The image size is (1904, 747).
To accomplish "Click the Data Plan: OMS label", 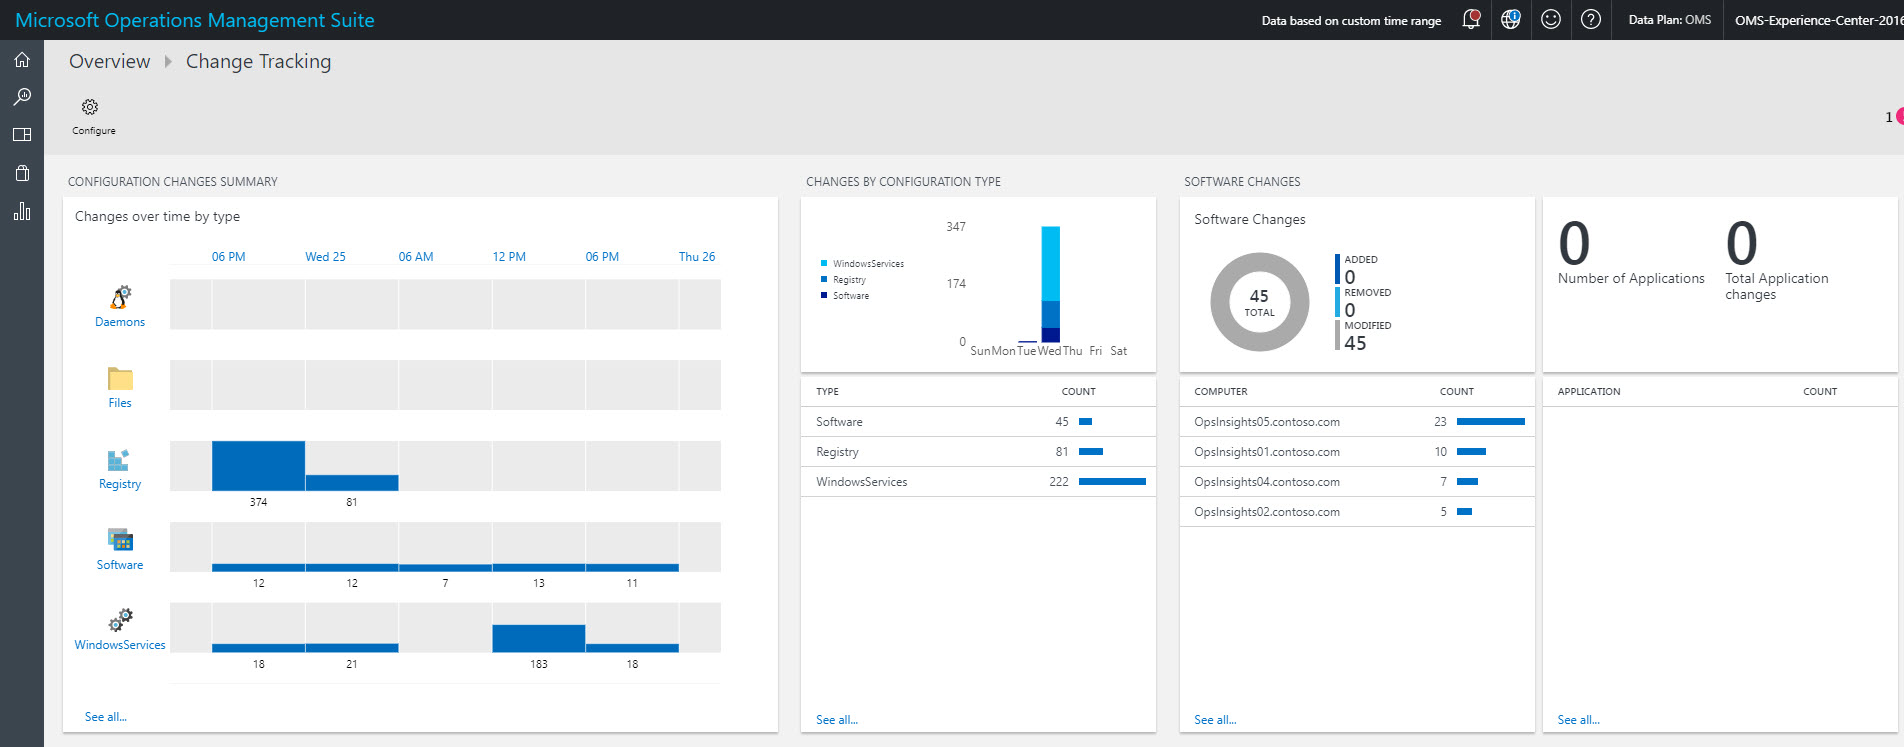I will coord(1669,20).
